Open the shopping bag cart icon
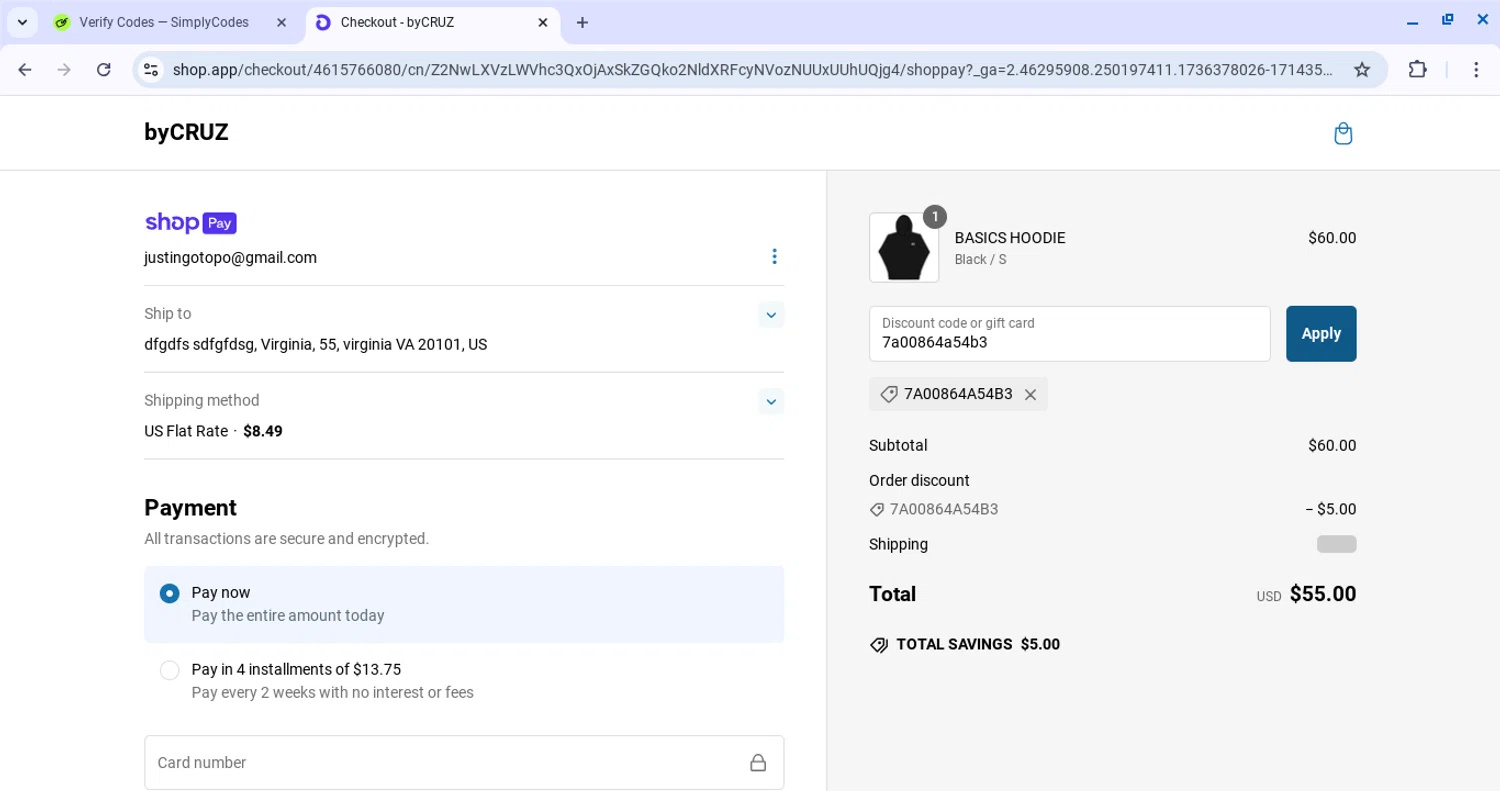Screen dimensions: 1500x791 tap(1343, 134)
